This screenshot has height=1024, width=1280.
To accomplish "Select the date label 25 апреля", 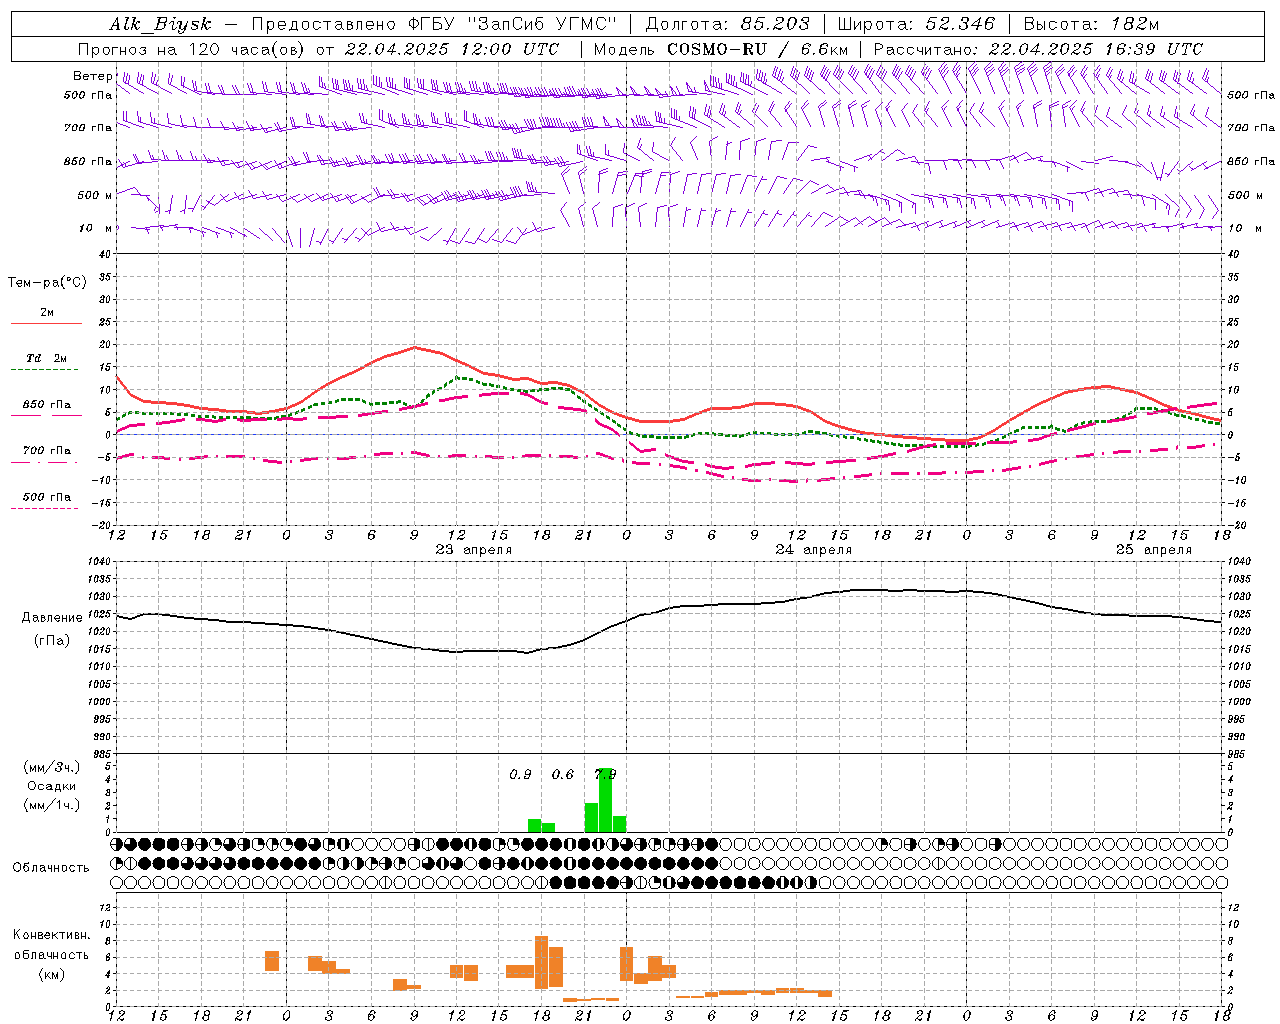I will point(1154,550).
